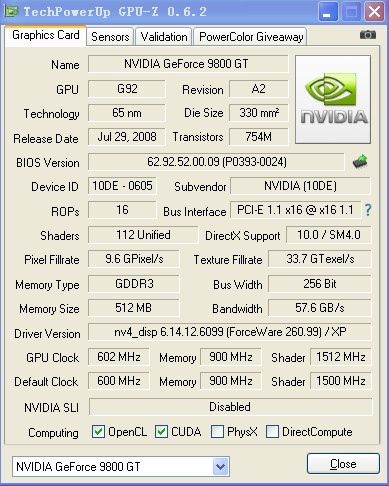
Task: Click the ROPs field showing 16
Action: point(122,210)
